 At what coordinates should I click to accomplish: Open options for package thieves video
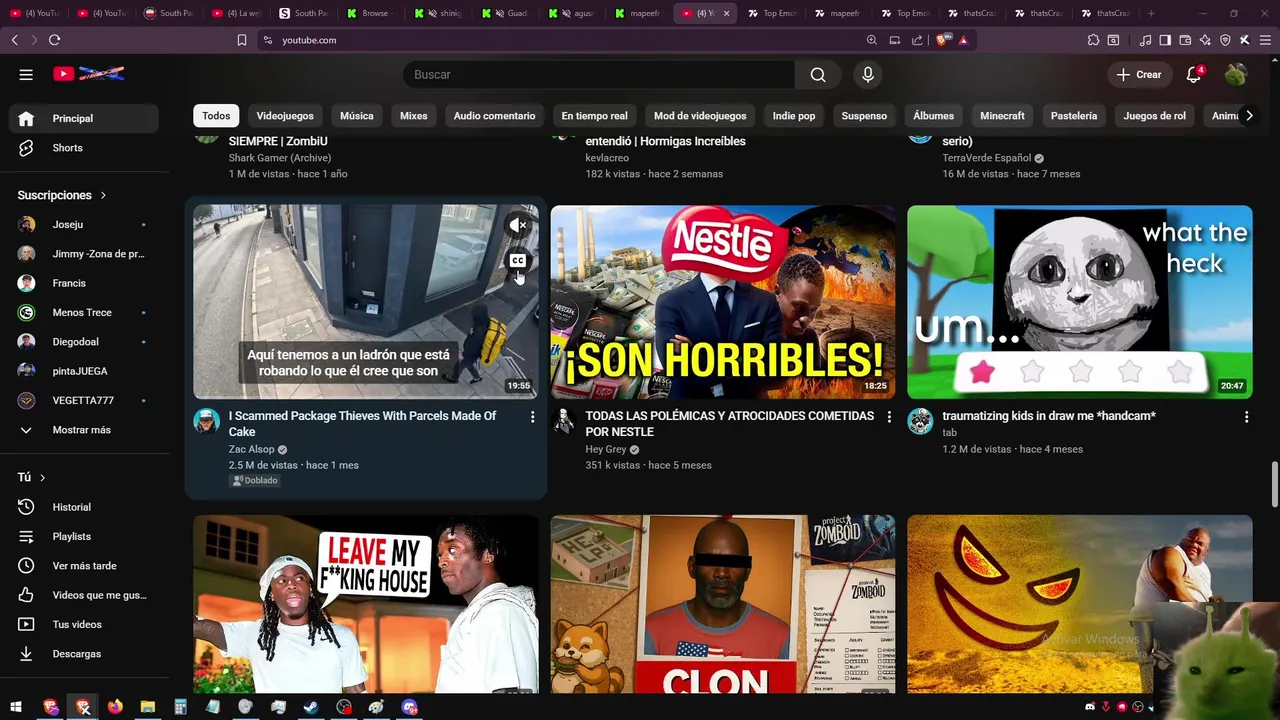532,417
